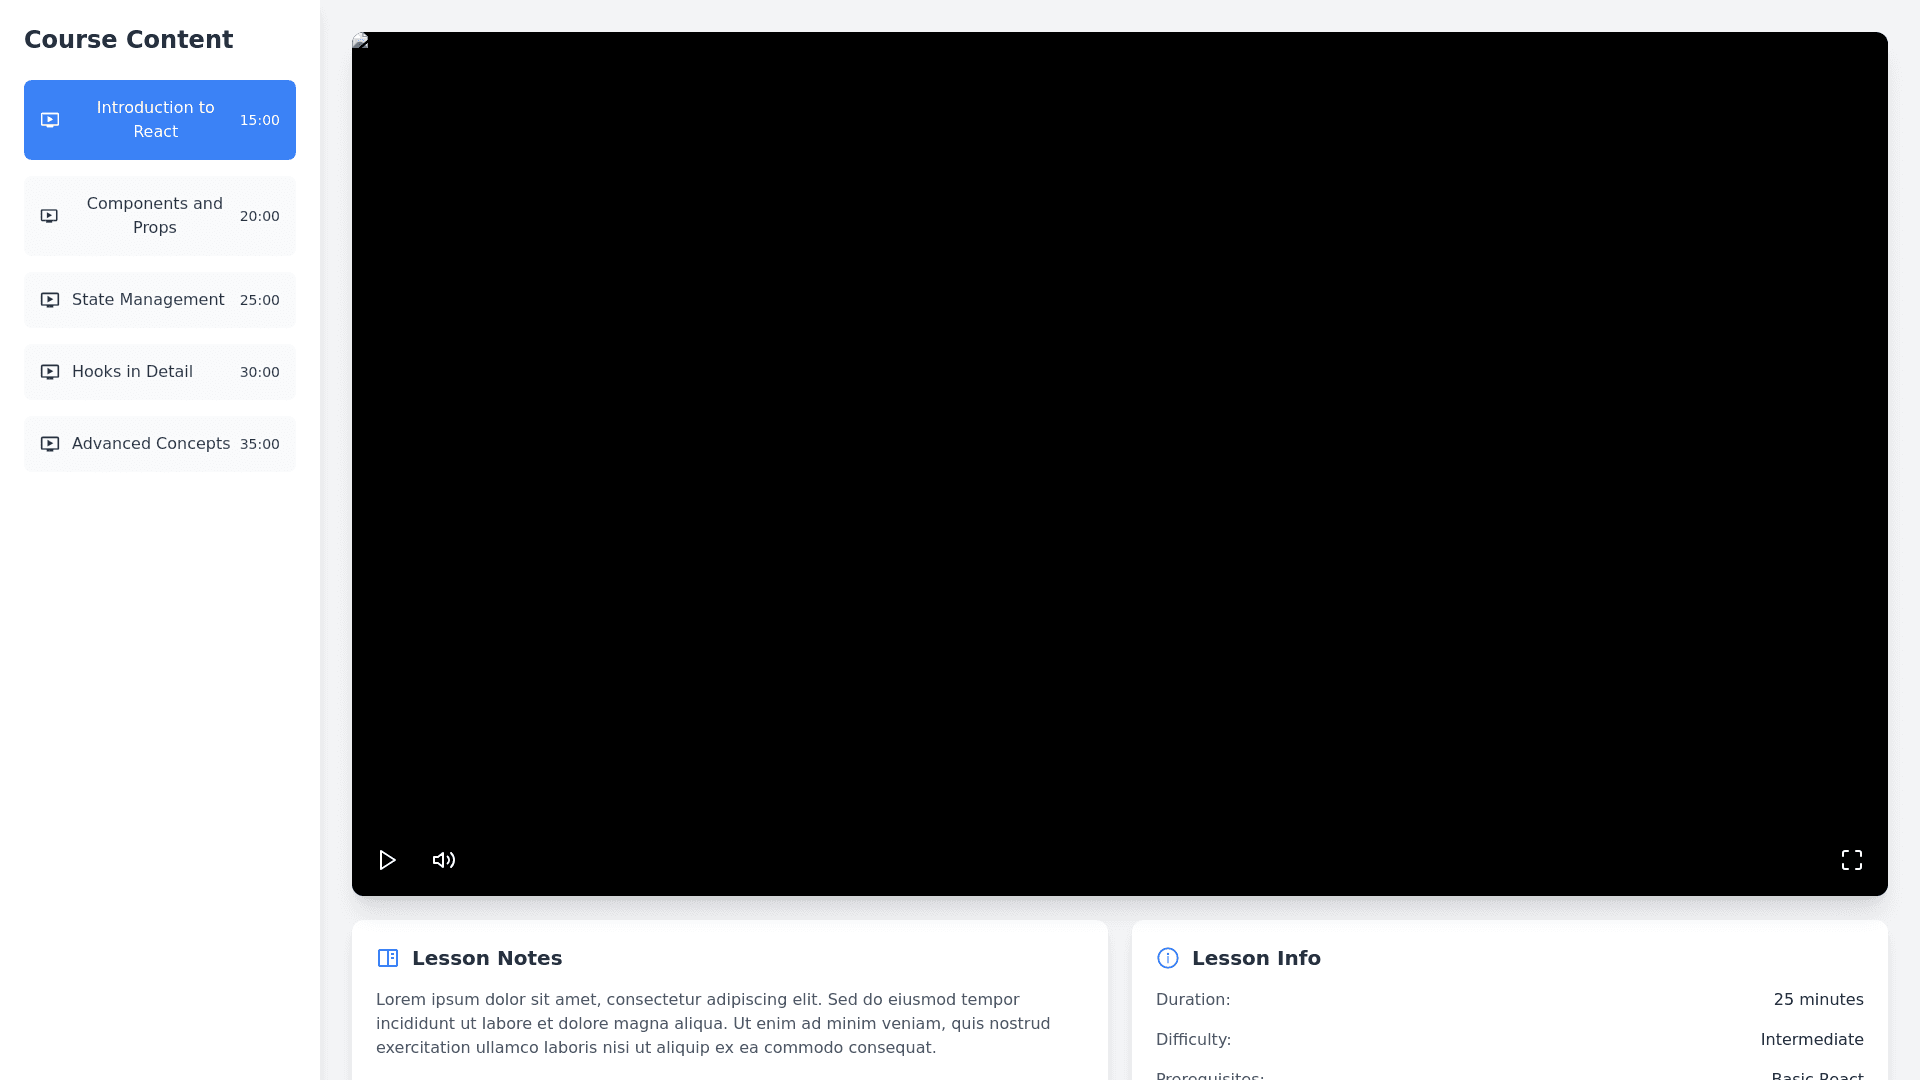Select the Advanced Concepts lesson

tap(151, 444)
